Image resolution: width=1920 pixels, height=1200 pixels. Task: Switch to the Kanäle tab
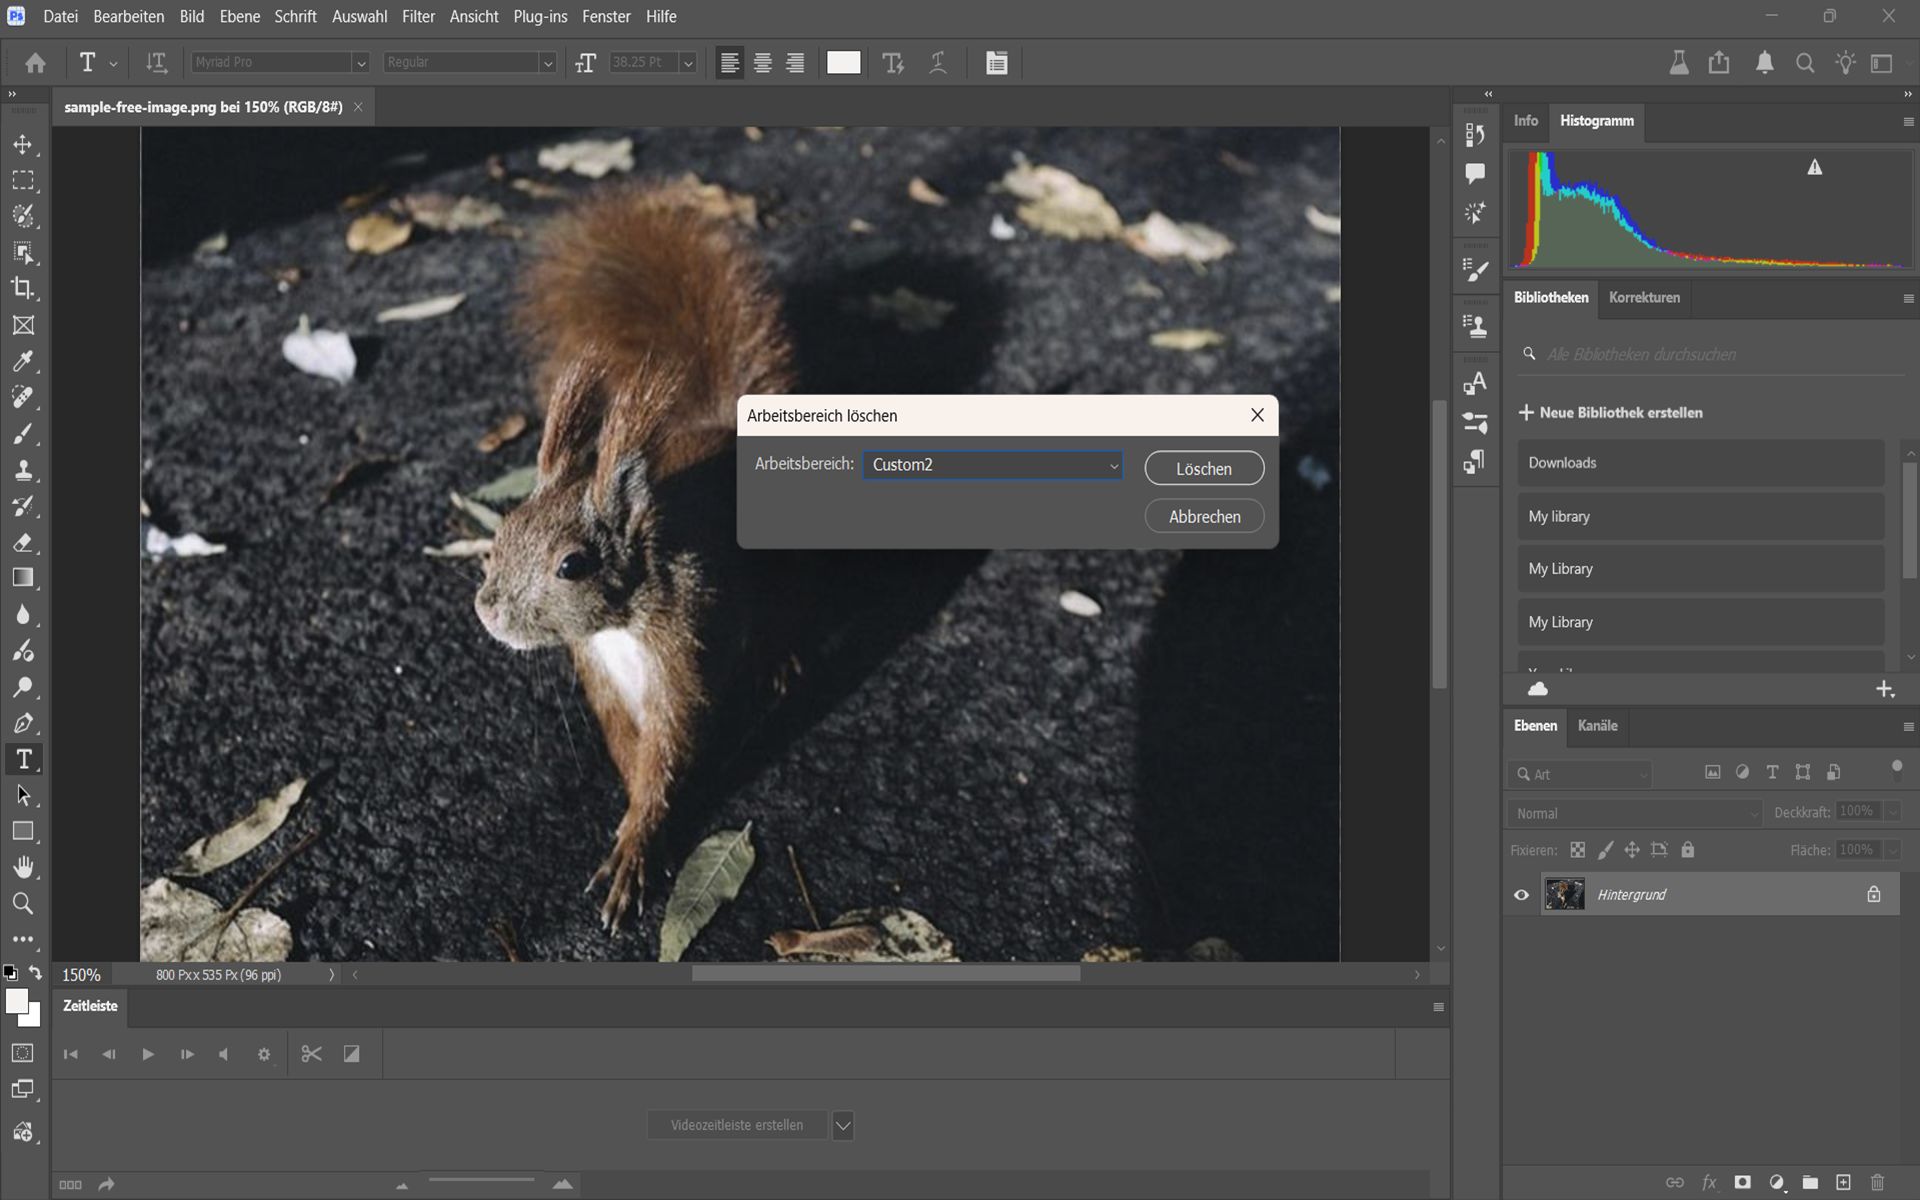1597,726
